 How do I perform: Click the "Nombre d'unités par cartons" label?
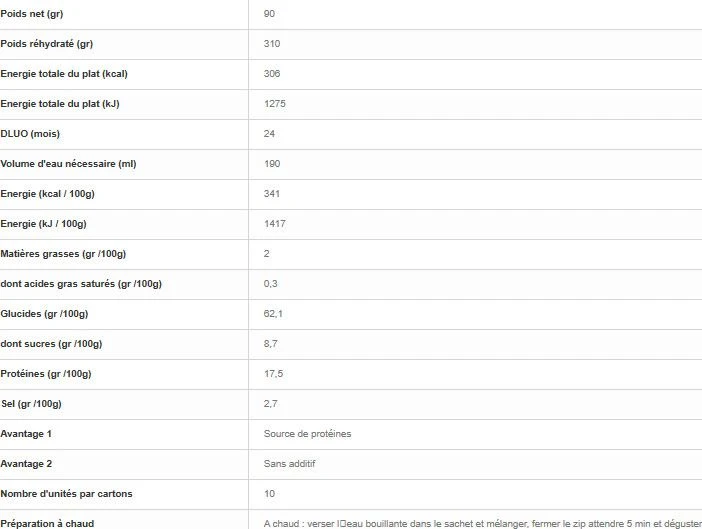[x=66, y=494]
